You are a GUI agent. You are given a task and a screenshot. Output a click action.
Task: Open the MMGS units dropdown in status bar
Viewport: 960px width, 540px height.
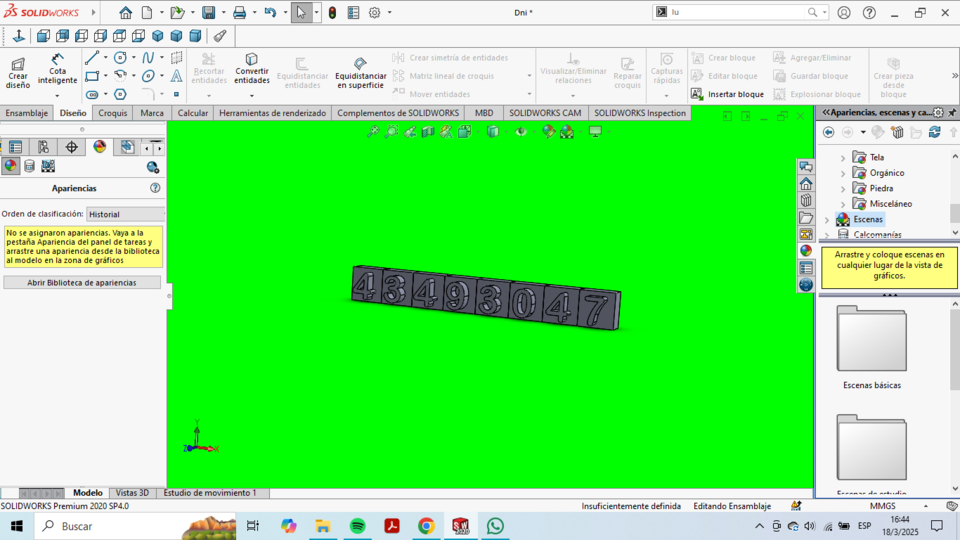[926, 506]
